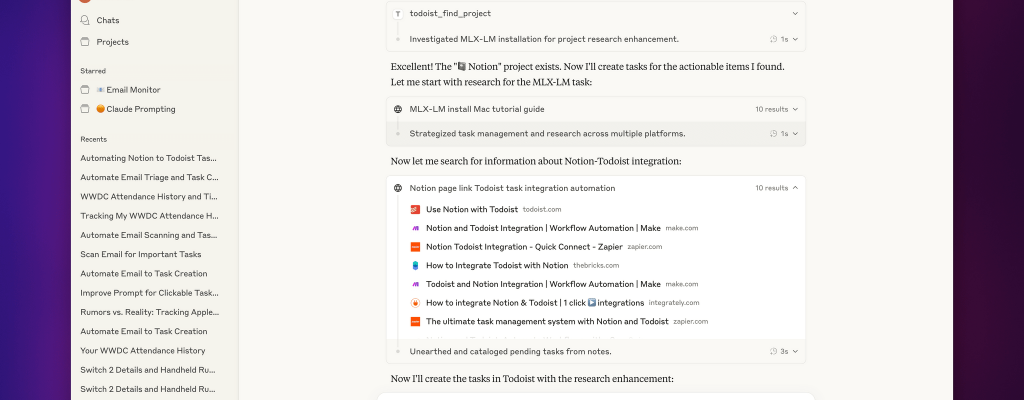This screenshot has height=400, width=1024.
Task: Click Todoist favicon beside Use Notion with Todoist
Action: [415, 210]
